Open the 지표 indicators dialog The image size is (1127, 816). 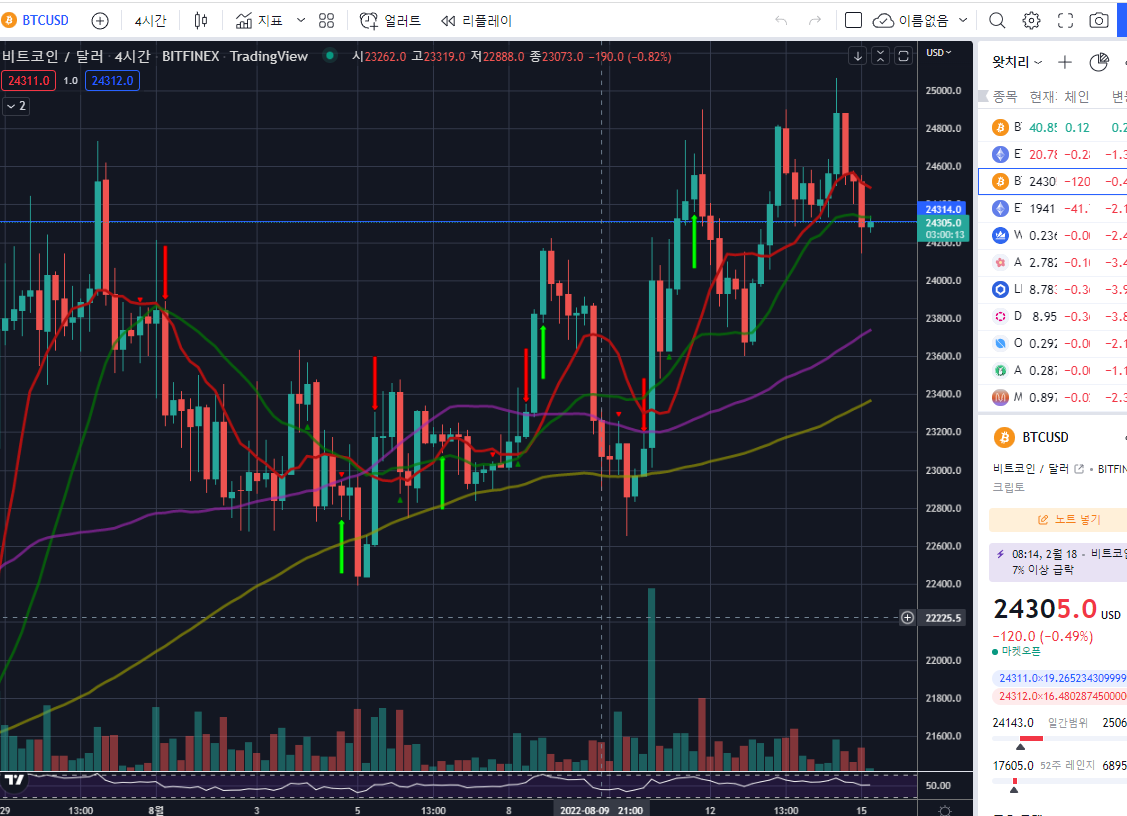[259, 21]
